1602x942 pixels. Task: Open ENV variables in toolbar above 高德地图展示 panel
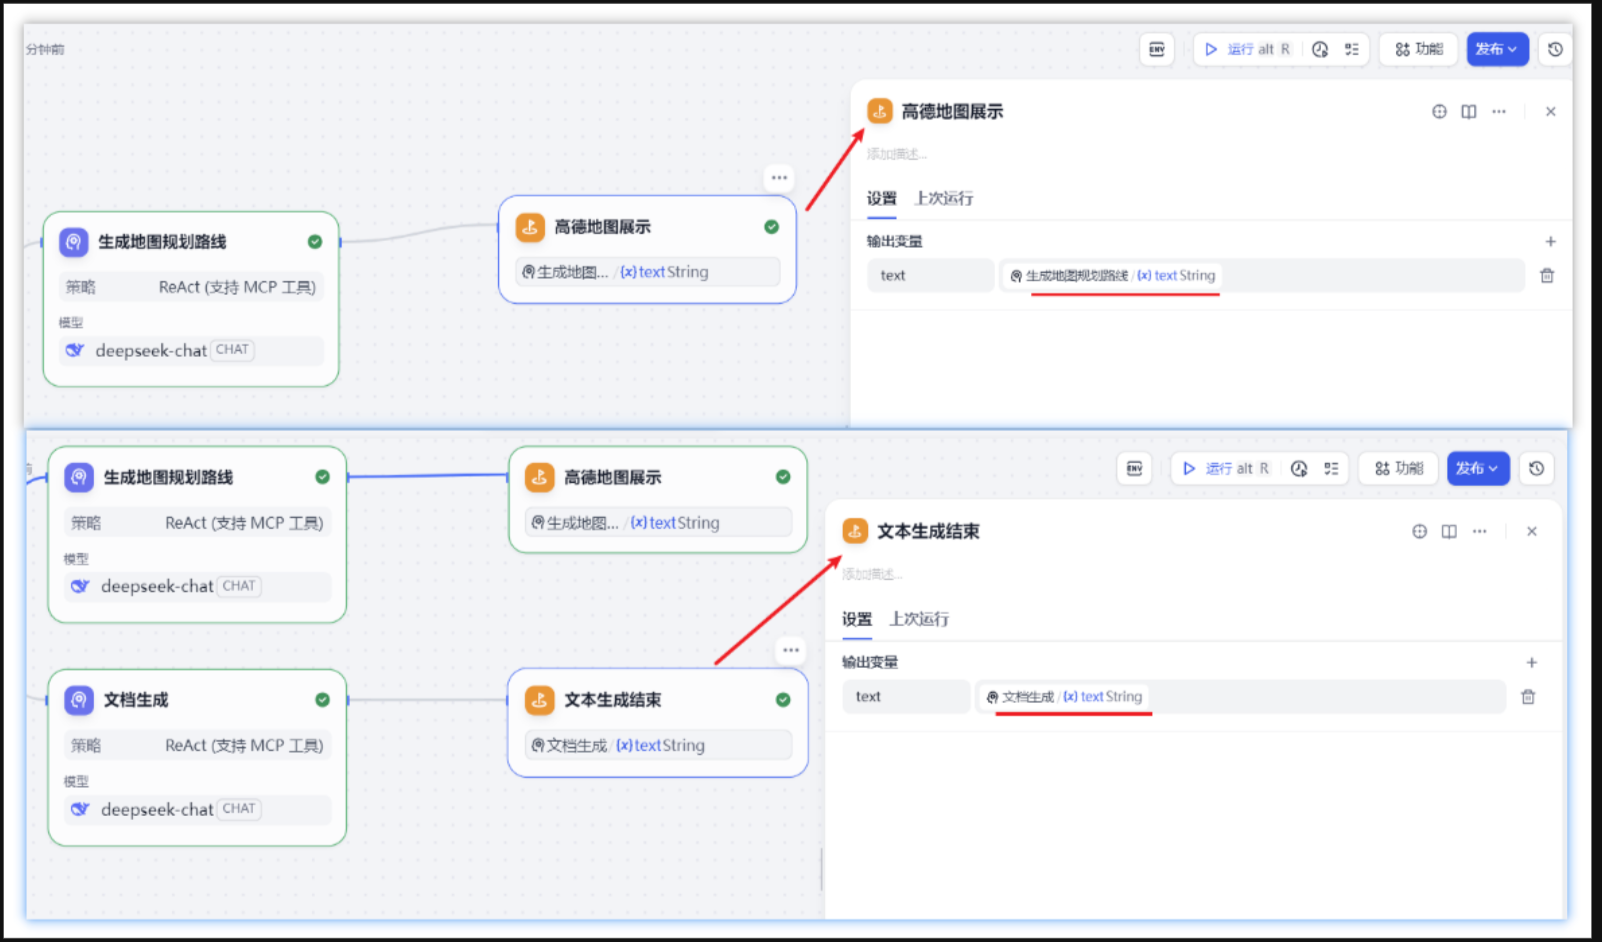coord(1157,49)
